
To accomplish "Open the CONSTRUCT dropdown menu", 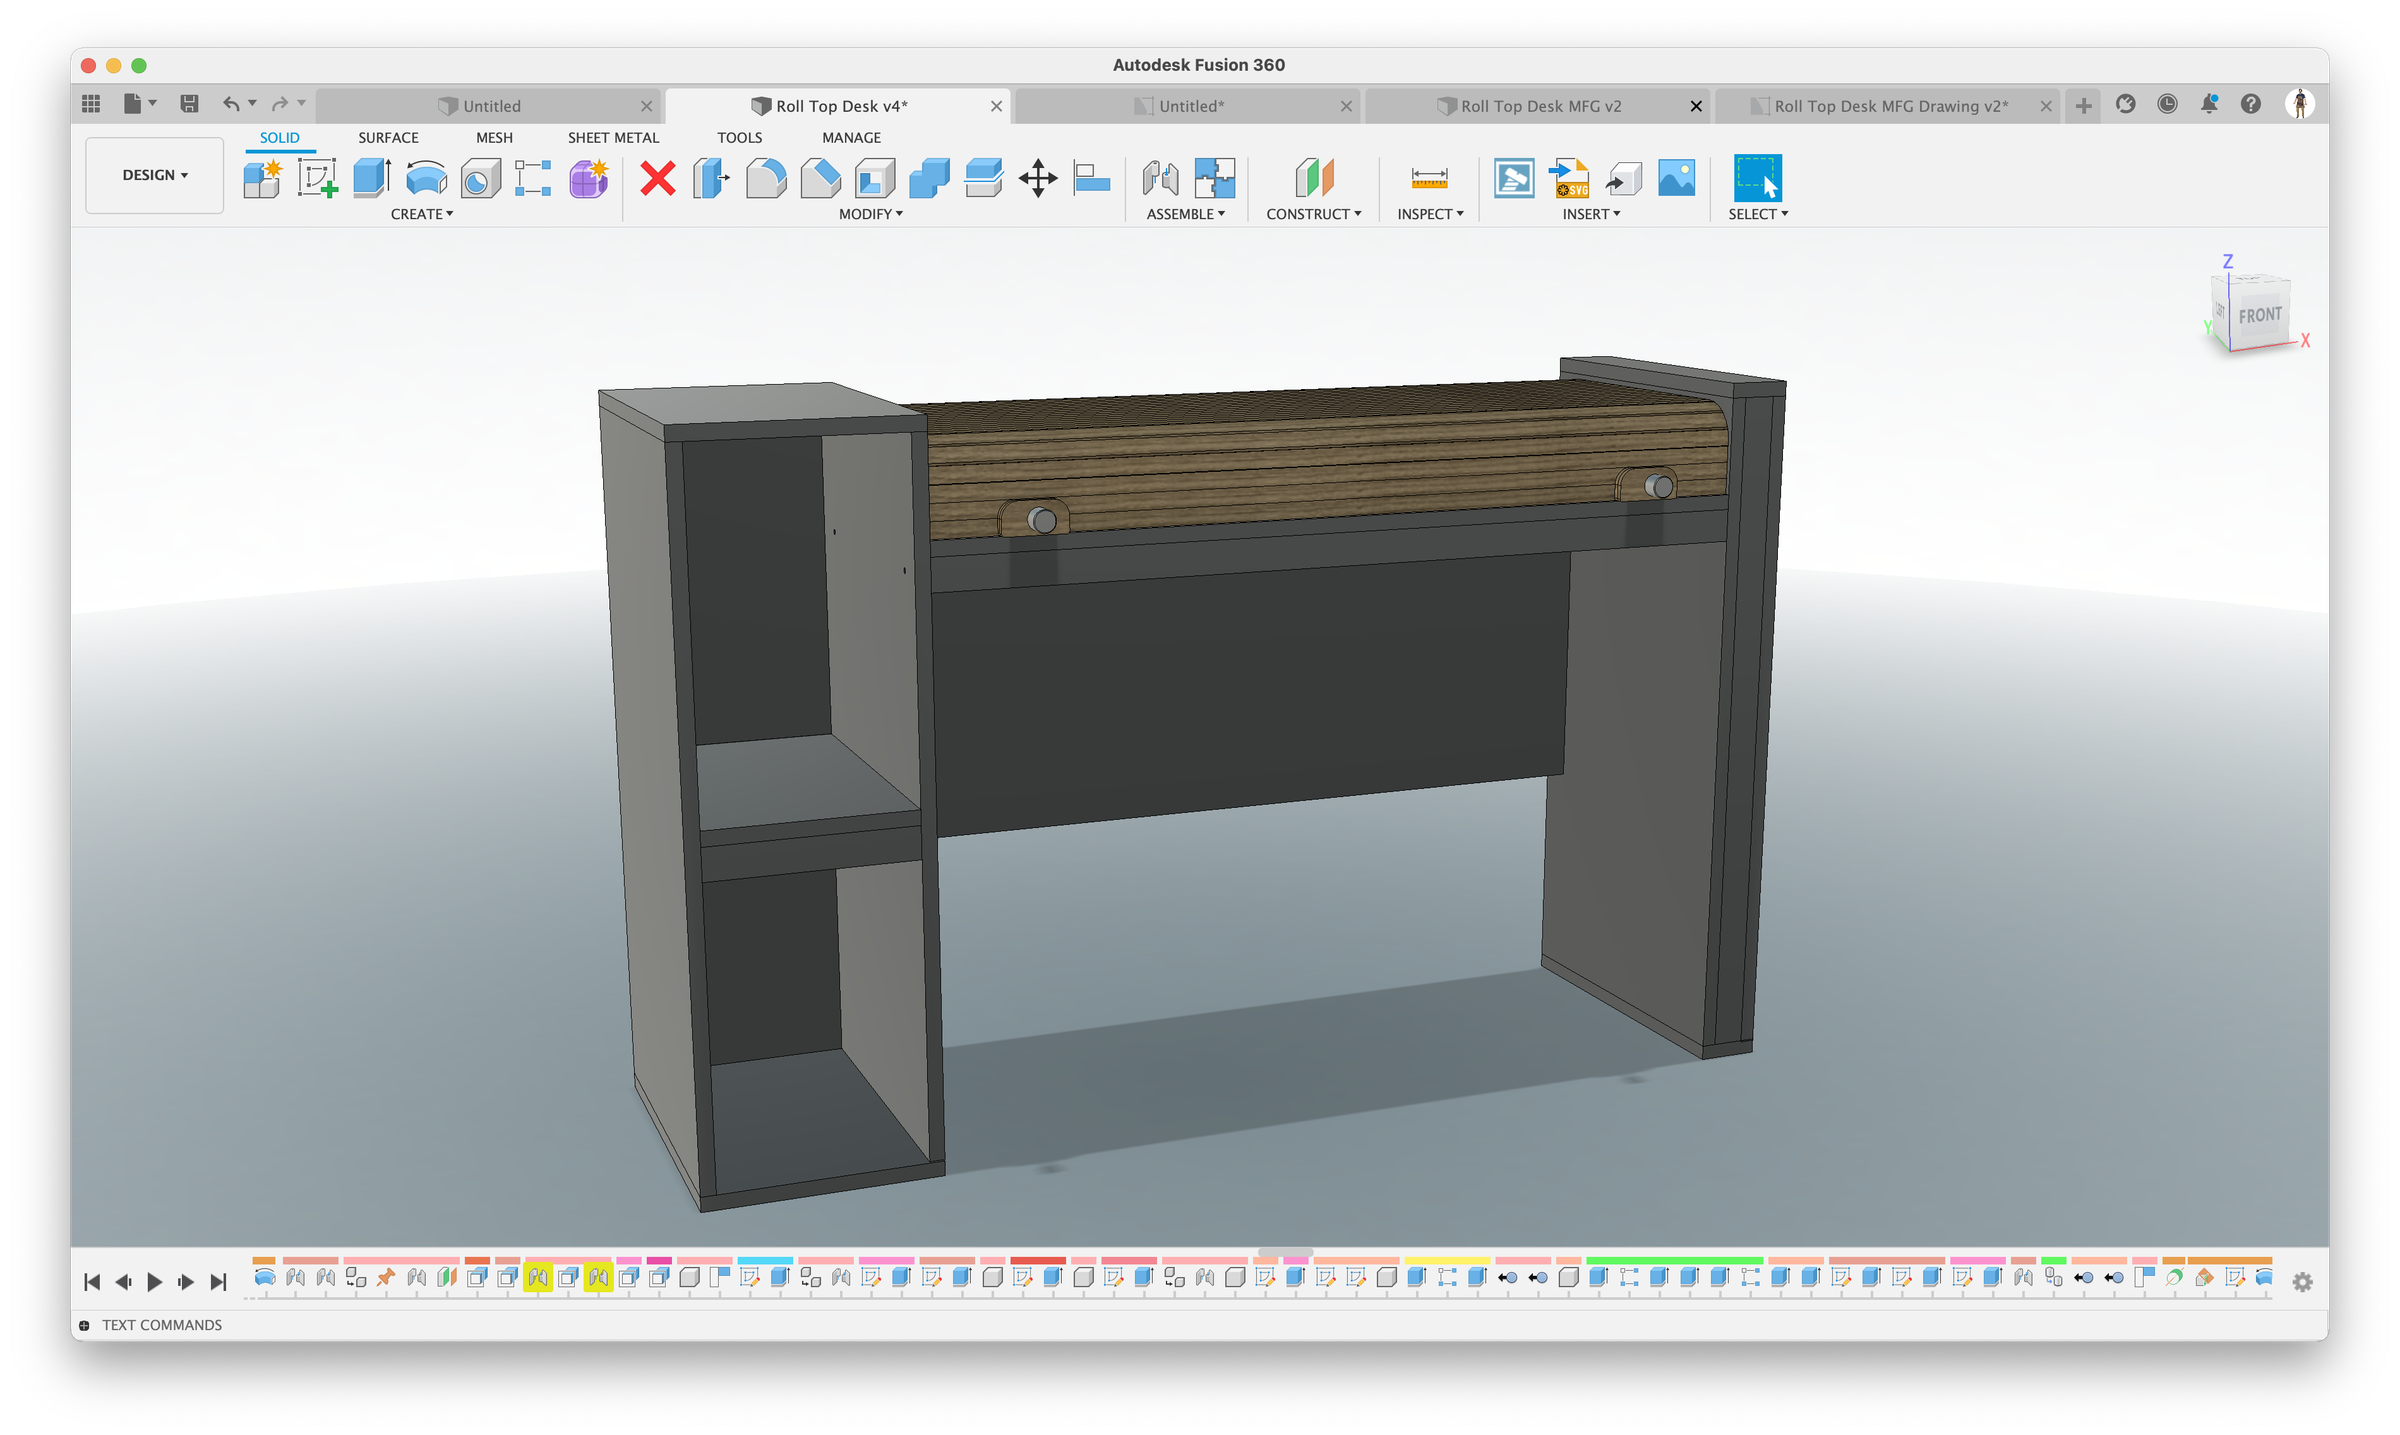I will (x=1313, y=214).
